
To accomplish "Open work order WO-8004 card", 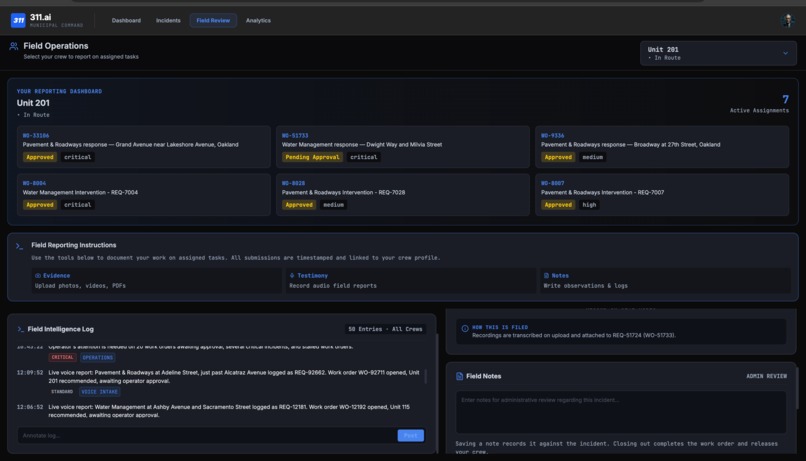I will [x=143, y=195].
